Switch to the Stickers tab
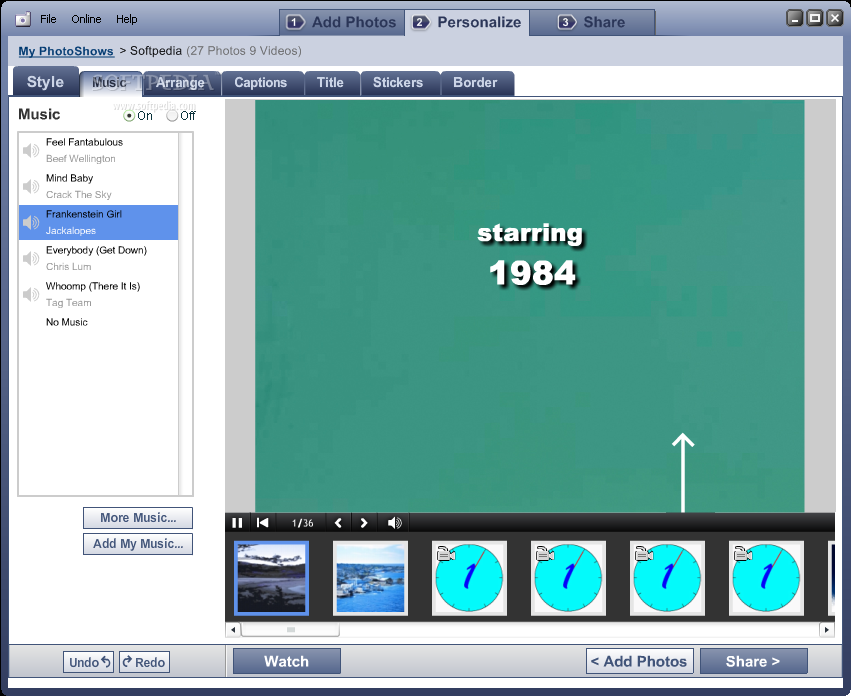Viewport: 851px width, 696px height. pyautogui.click(x=399, y=83)
